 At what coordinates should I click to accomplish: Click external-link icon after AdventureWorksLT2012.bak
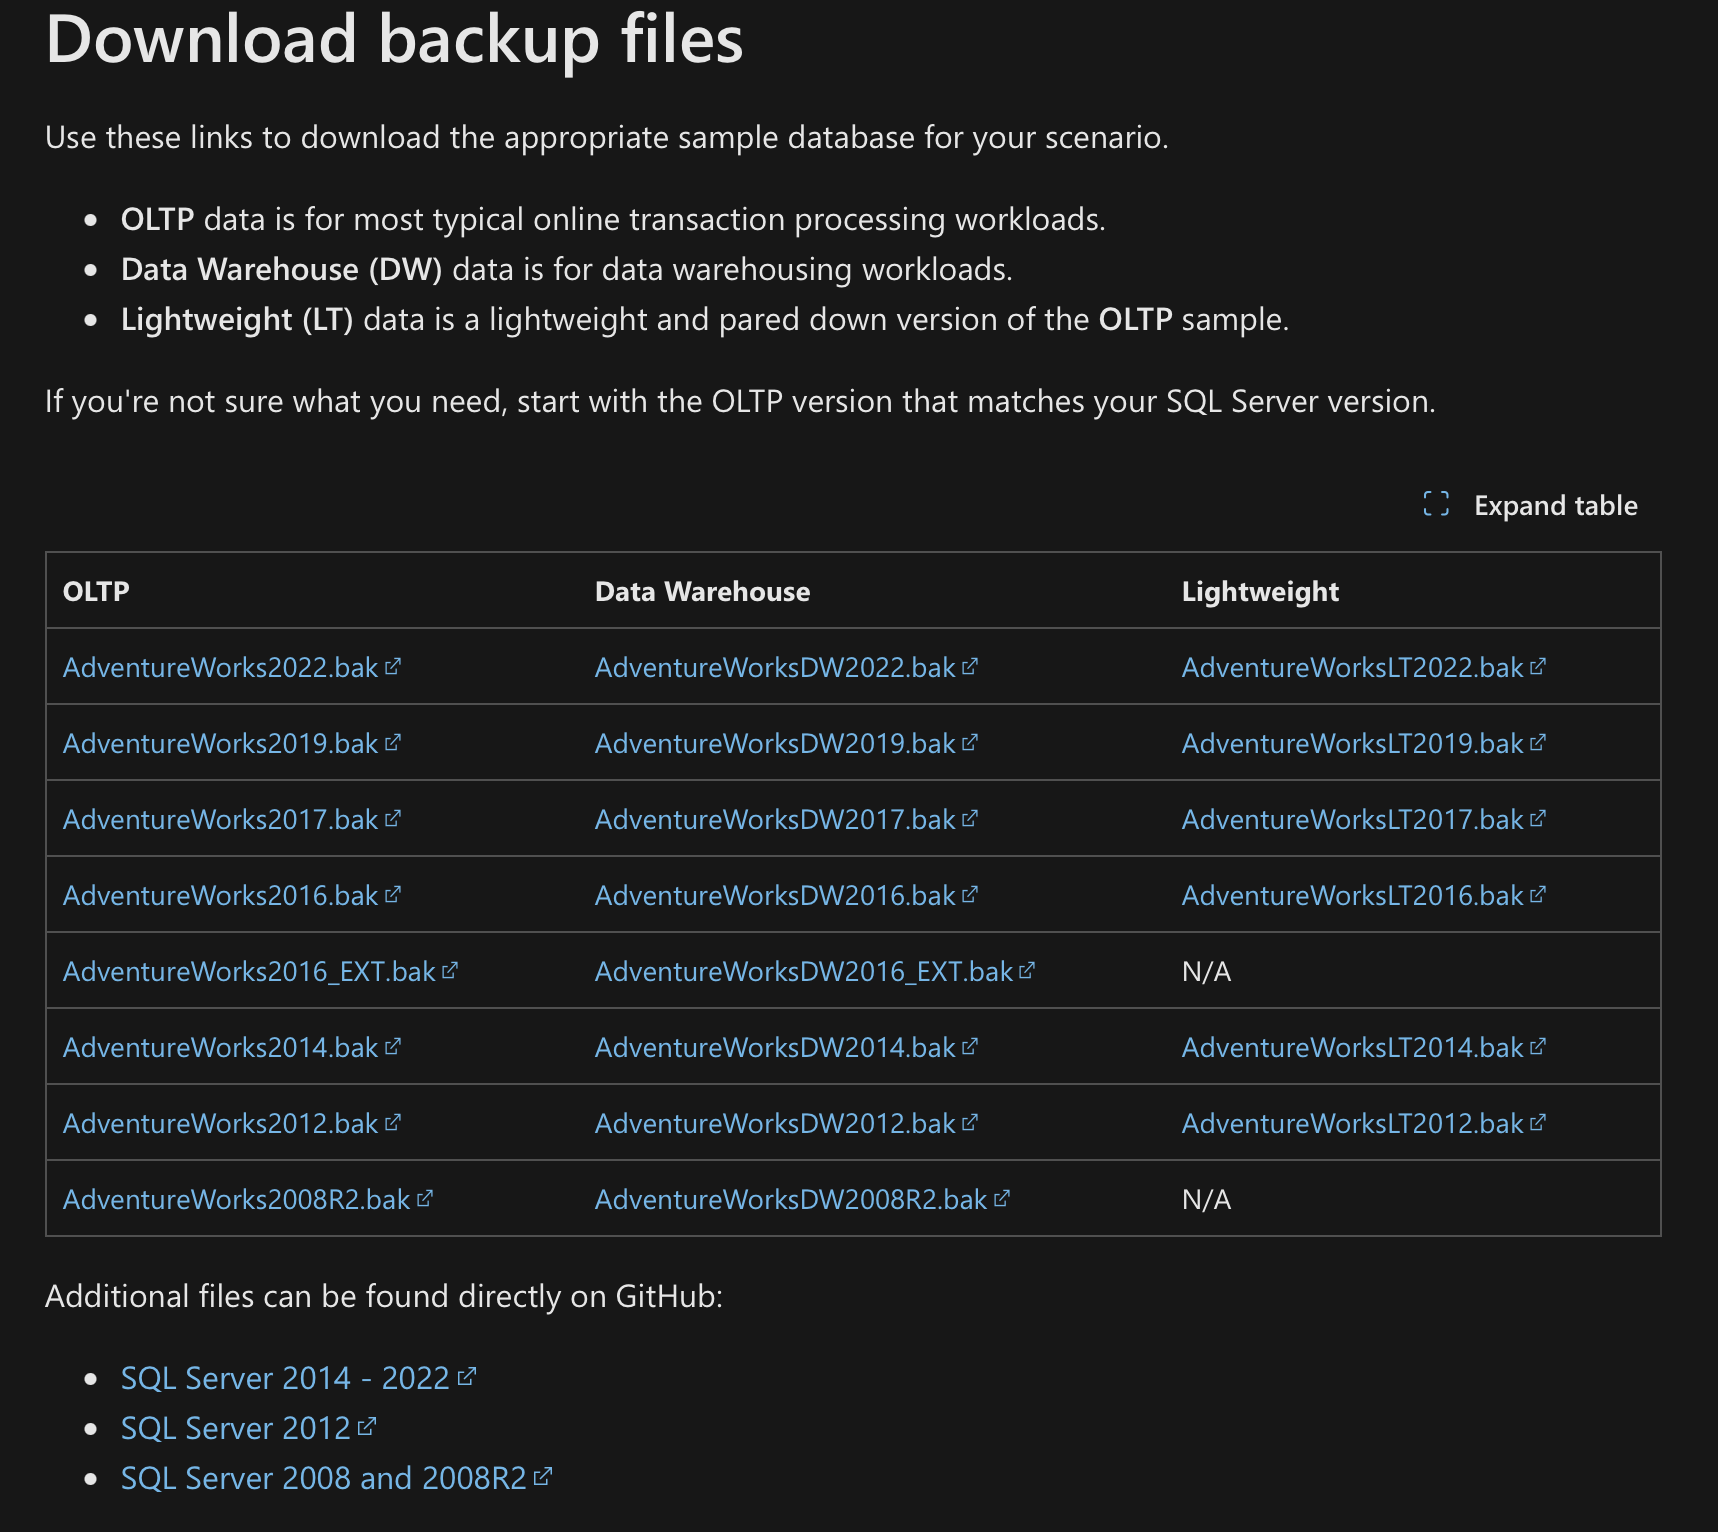(1537, 1122)
